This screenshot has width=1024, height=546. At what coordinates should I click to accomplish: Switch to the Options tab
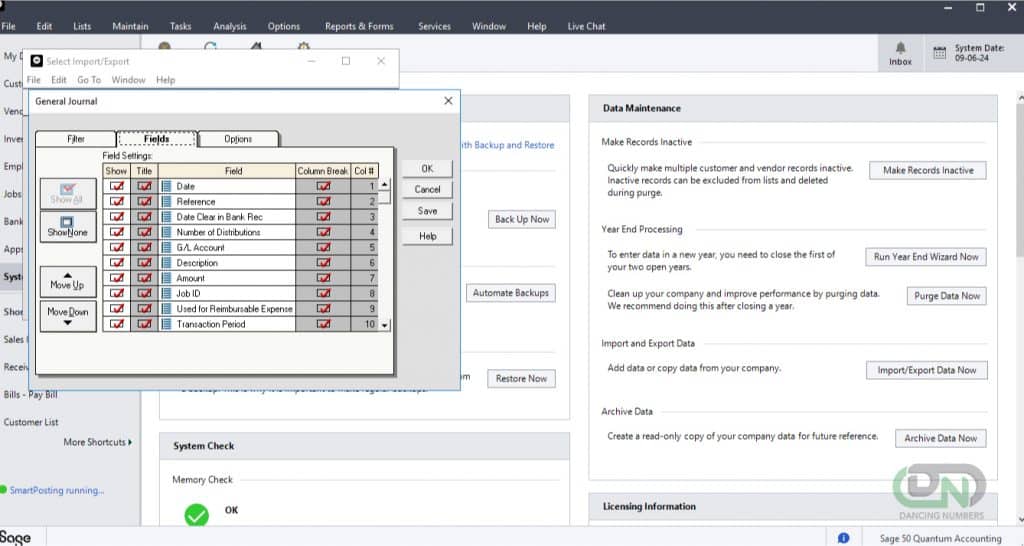(x=238, y=138)
